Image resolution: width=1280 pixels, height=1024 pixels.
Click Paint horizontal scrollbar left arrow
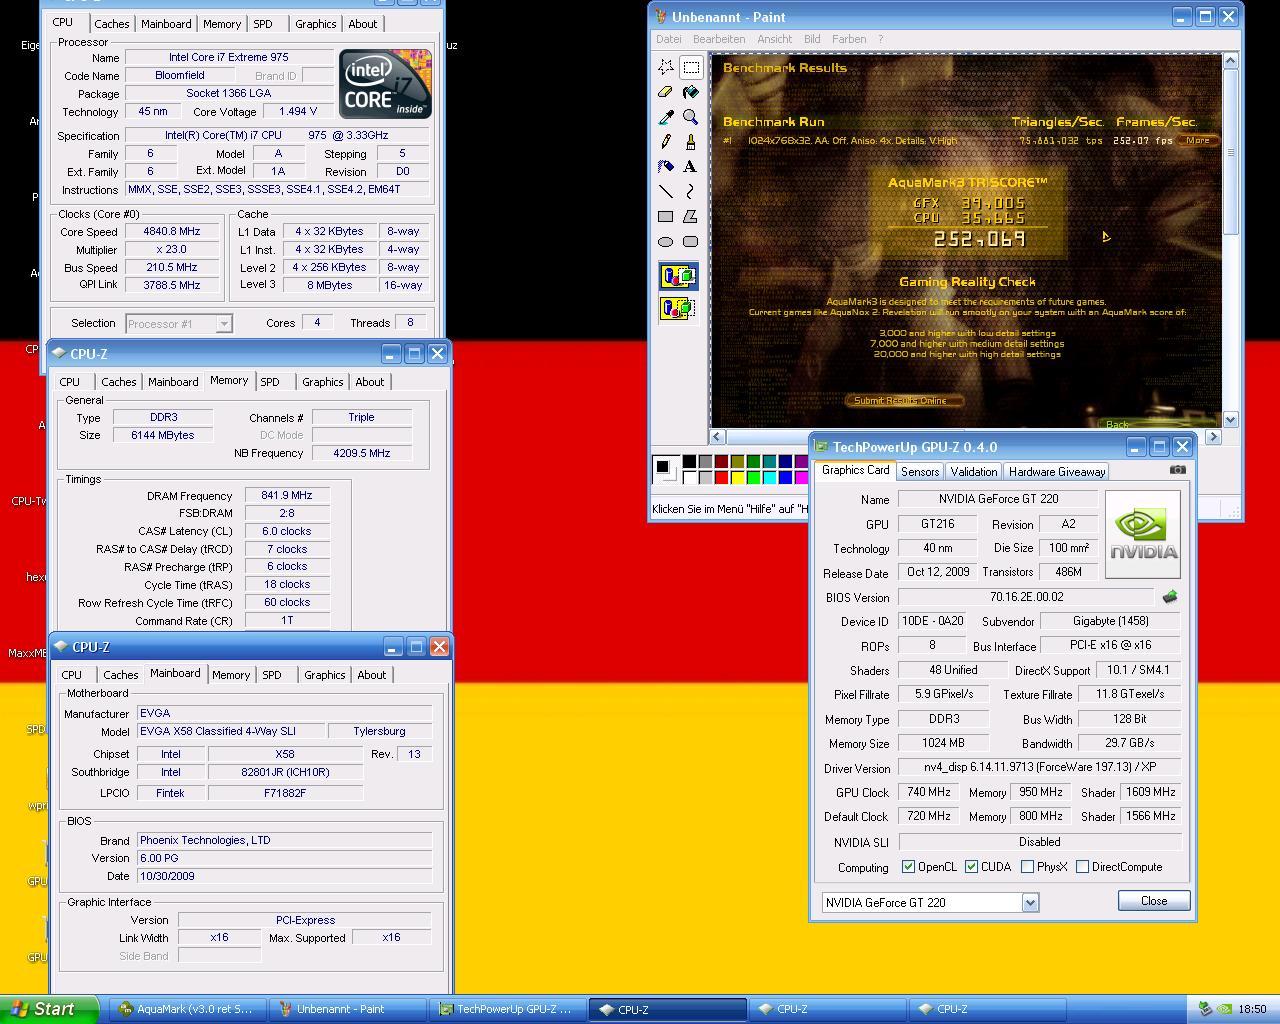717,437
